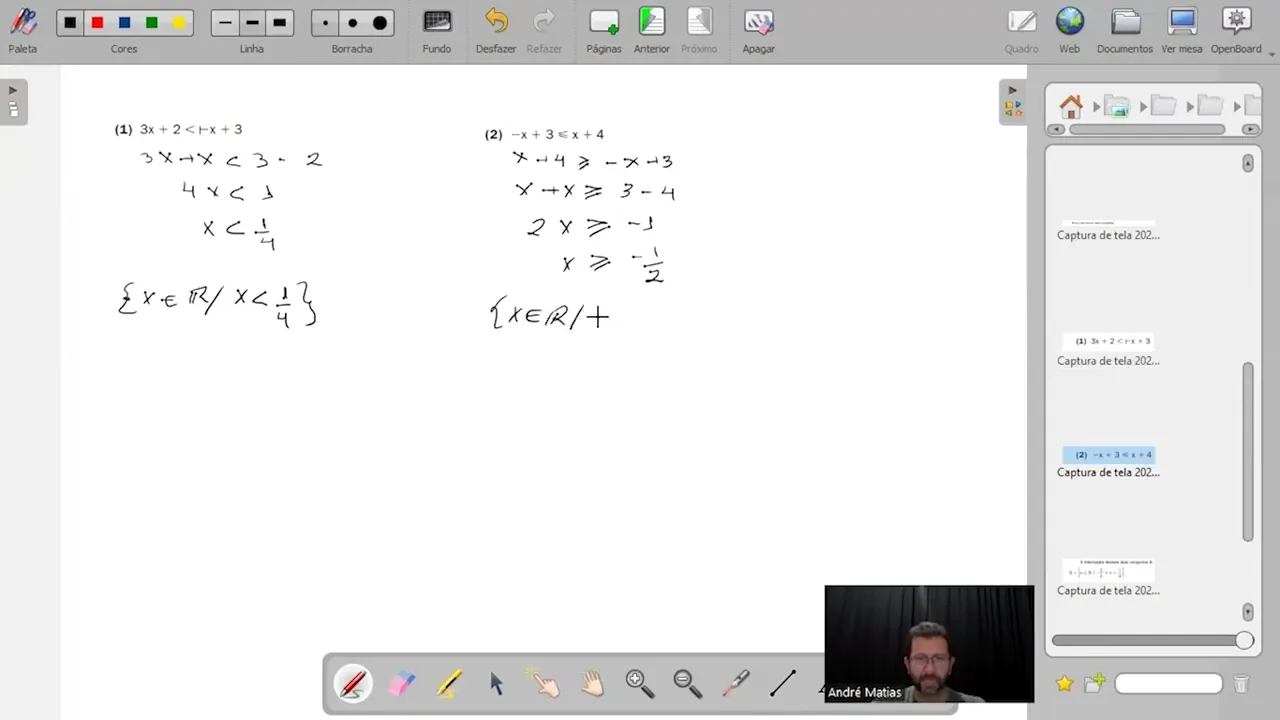The height and width of the screenshot is (720, 1280).
Task: Click the library vertical scrollbar handle
Action: [1248, 452]
